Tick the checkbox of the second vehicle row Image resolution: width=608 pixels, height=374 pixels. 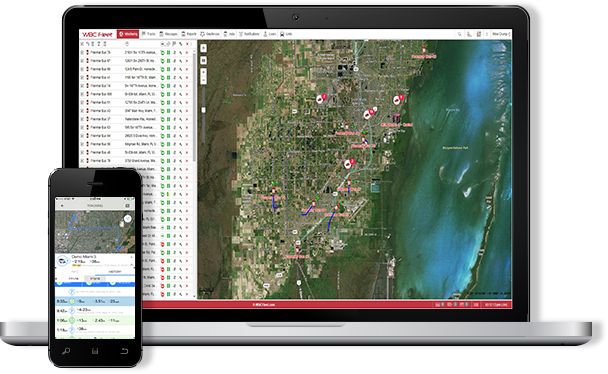point(82,61)
